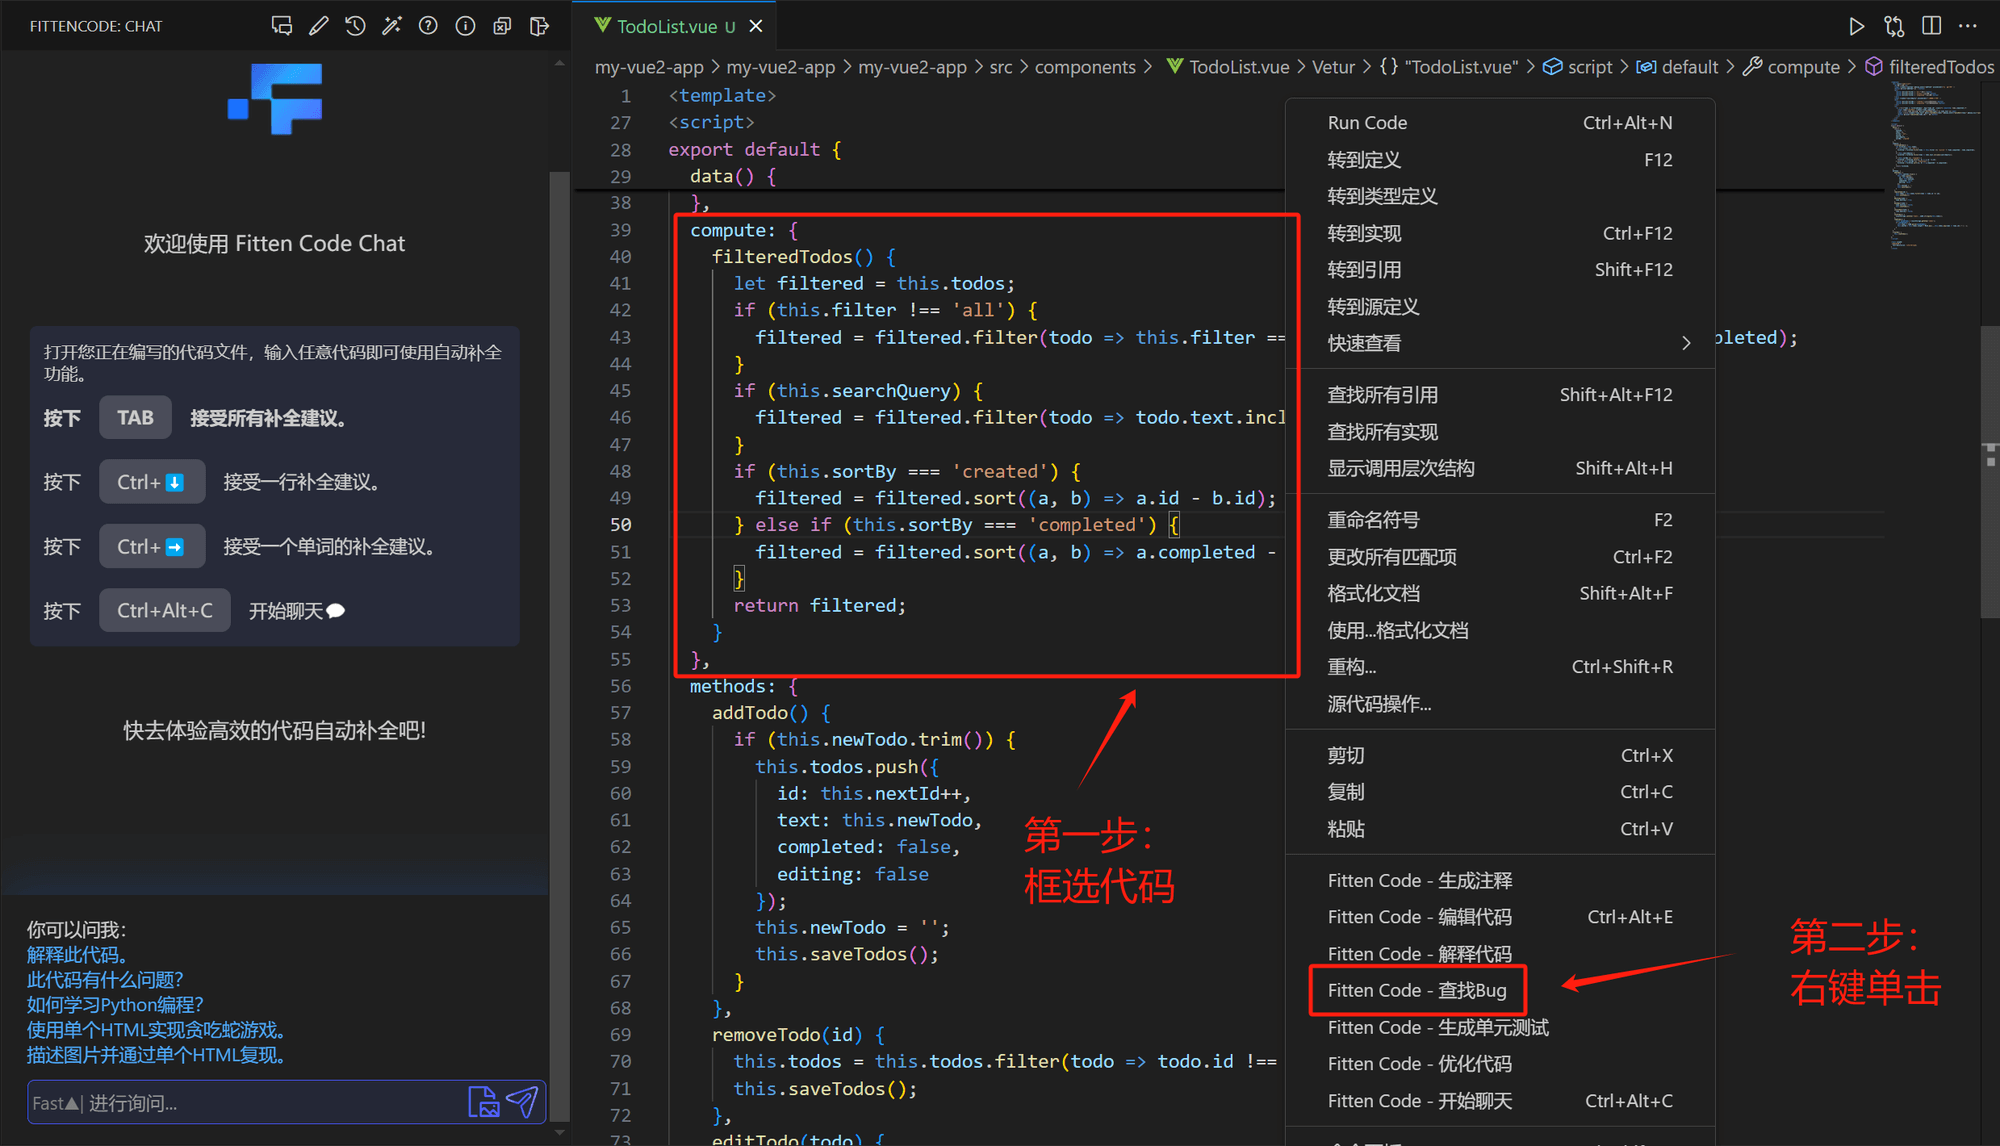Click the Ctrl+right arrow shortcut hint
Viewport: 2000px width, 1146px height.
click(152, 547)
